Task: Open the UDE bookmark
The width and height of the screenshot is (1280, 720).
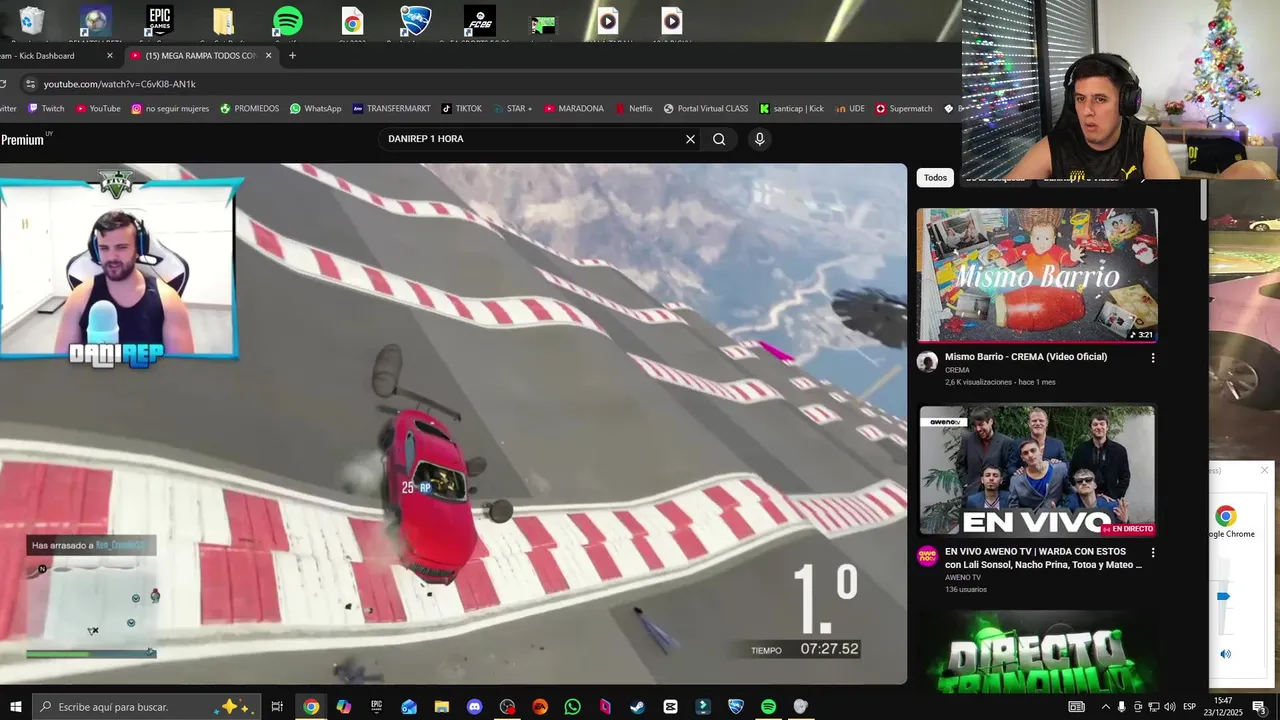Action: click(849, 109)
